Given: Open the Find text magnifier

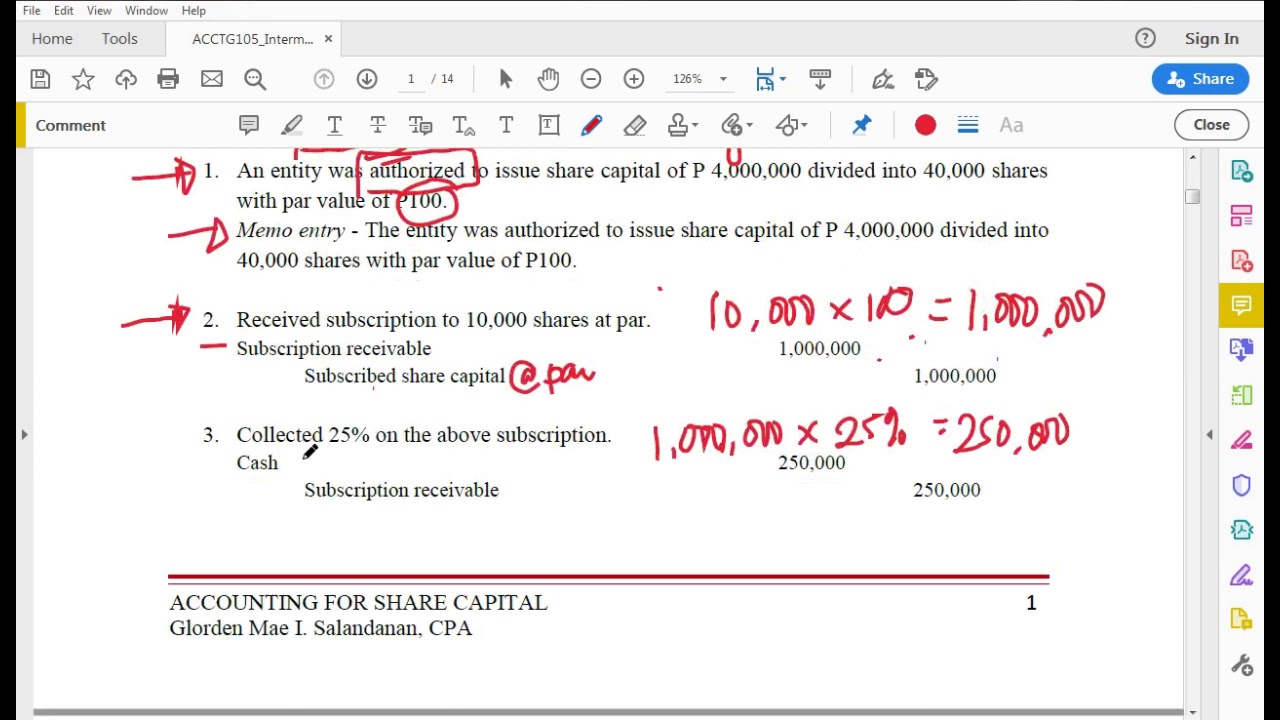Looking at the screenshot, I should (255, 79).
